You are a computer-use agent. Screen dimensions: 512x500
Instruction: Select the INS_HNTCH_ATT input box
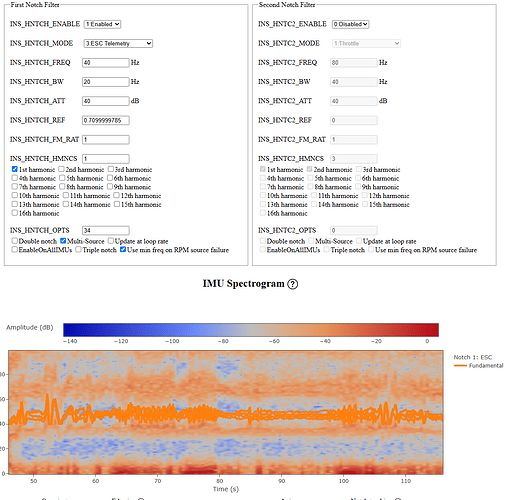(x=106, y=101)
